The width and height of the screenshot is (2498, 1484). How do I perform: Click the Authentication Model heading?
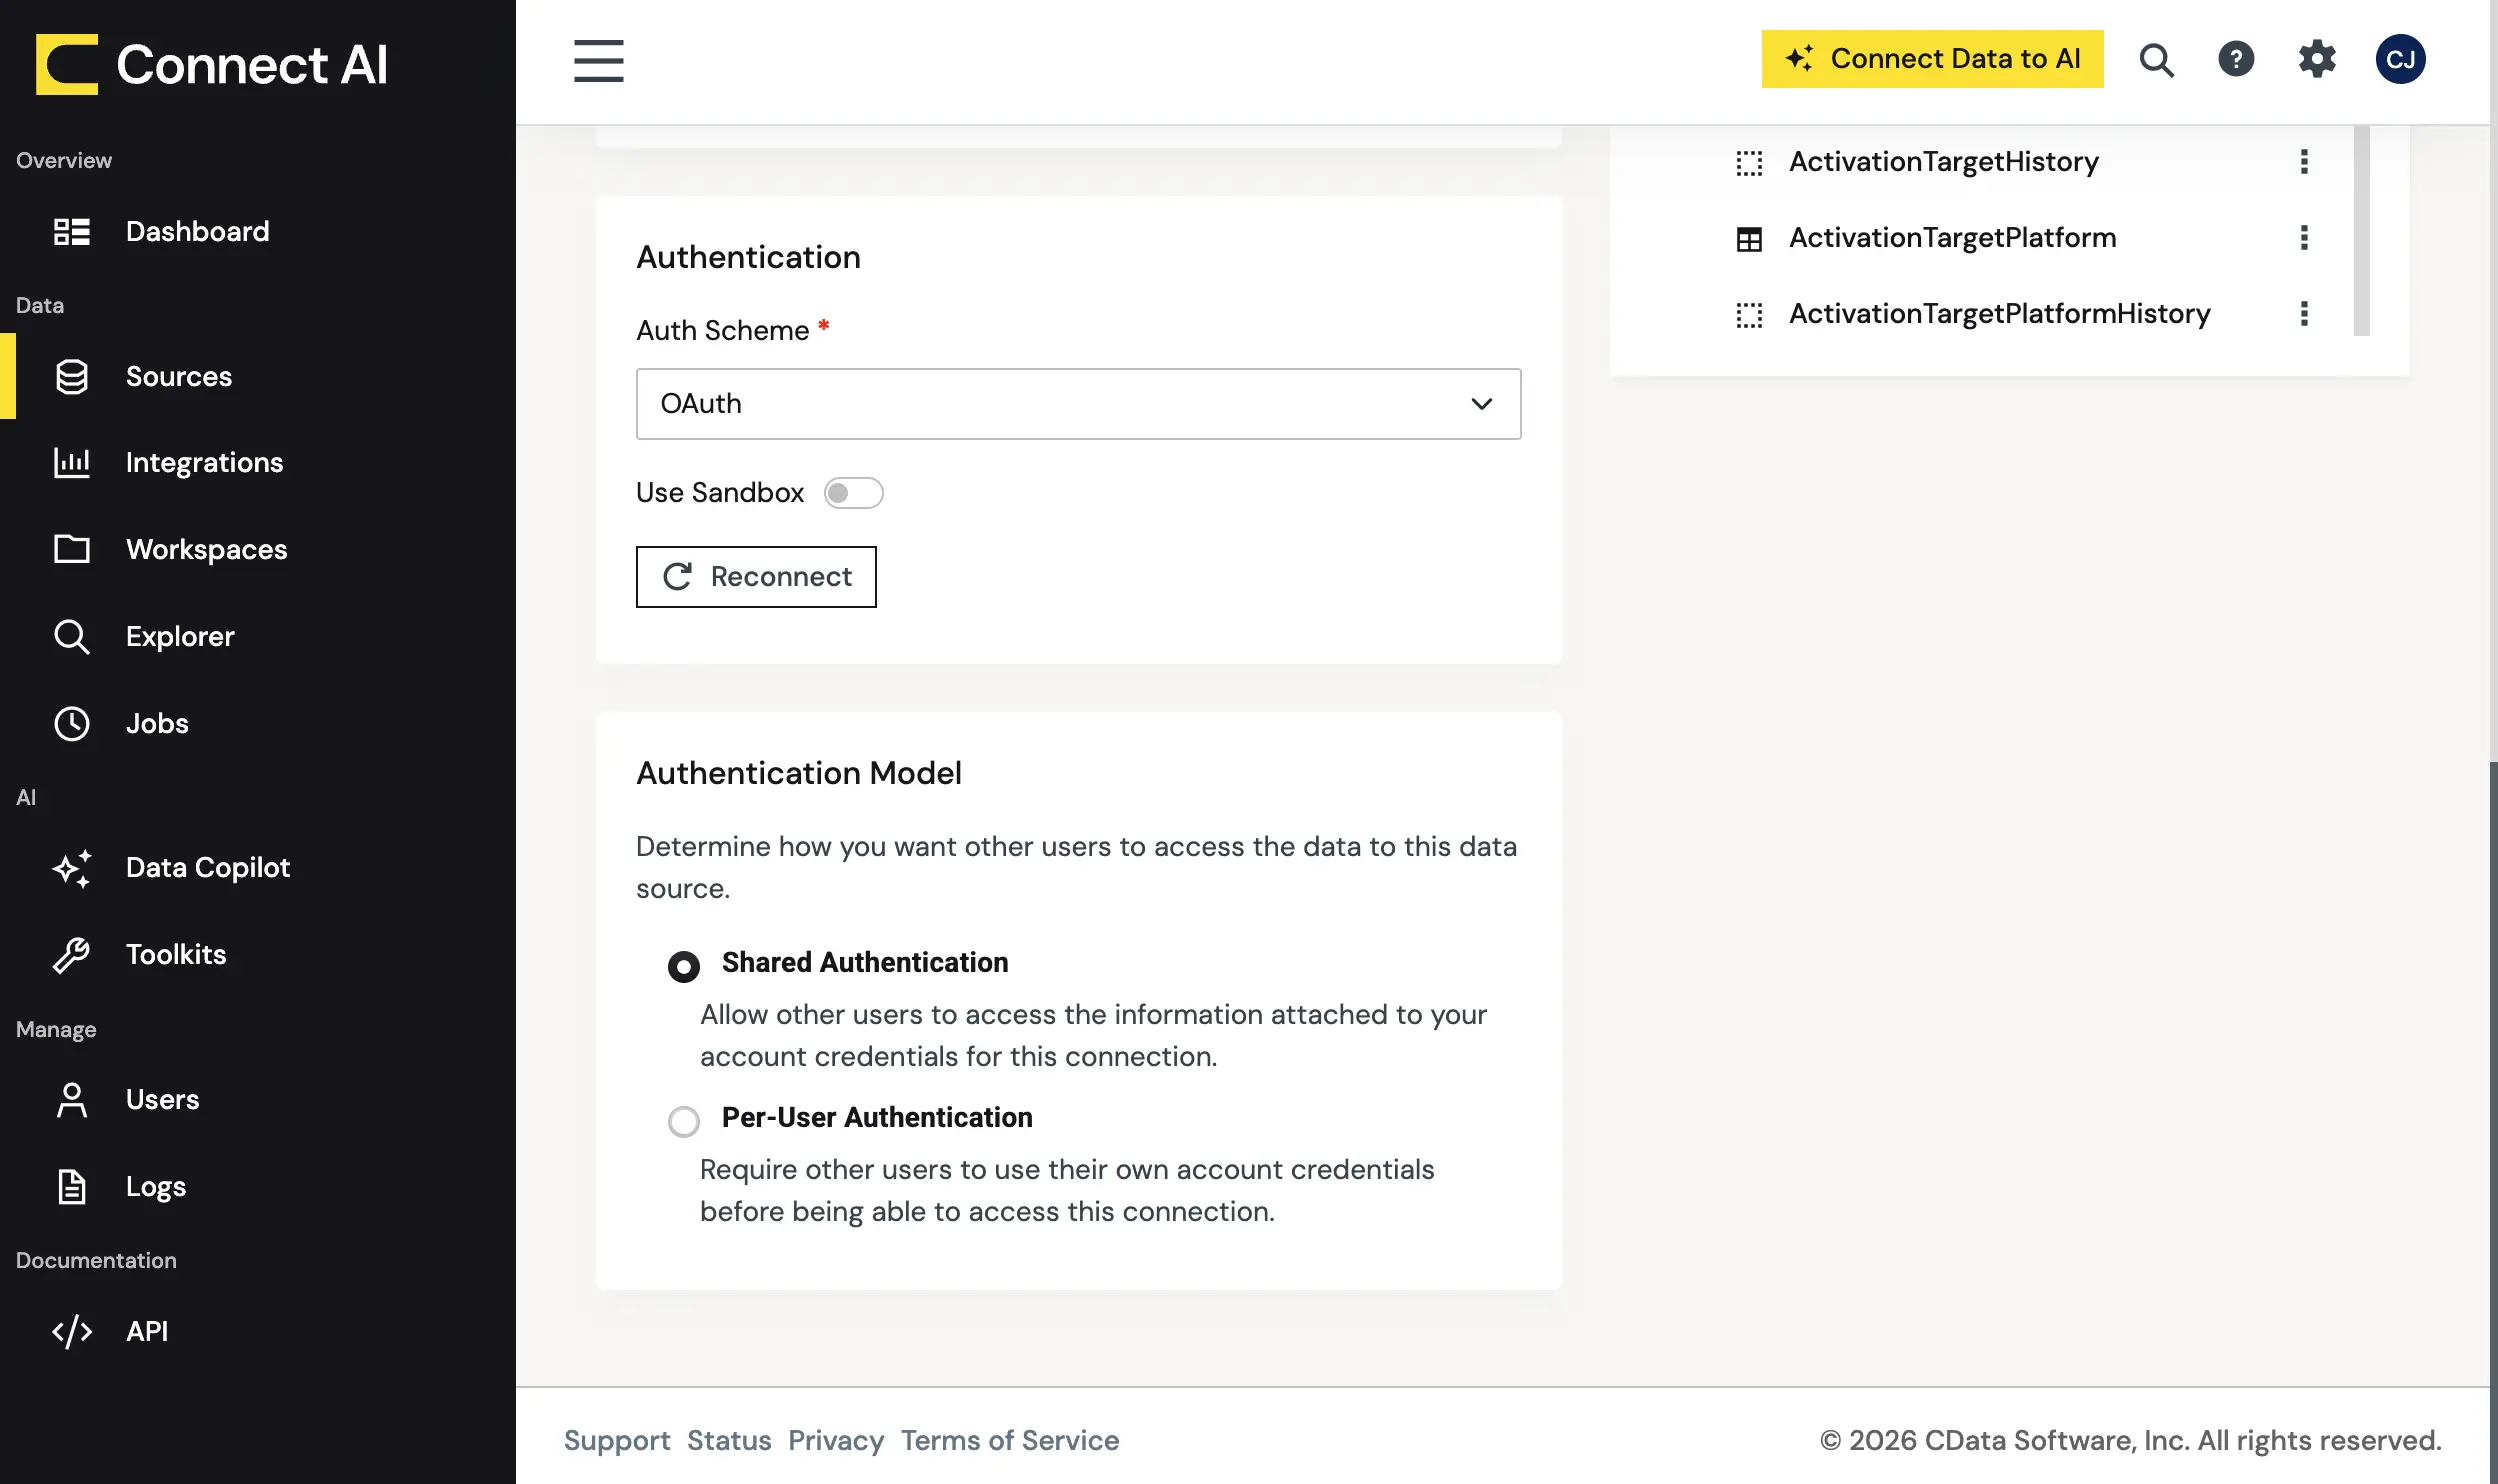pyautogui.click(x=799, y=773)
